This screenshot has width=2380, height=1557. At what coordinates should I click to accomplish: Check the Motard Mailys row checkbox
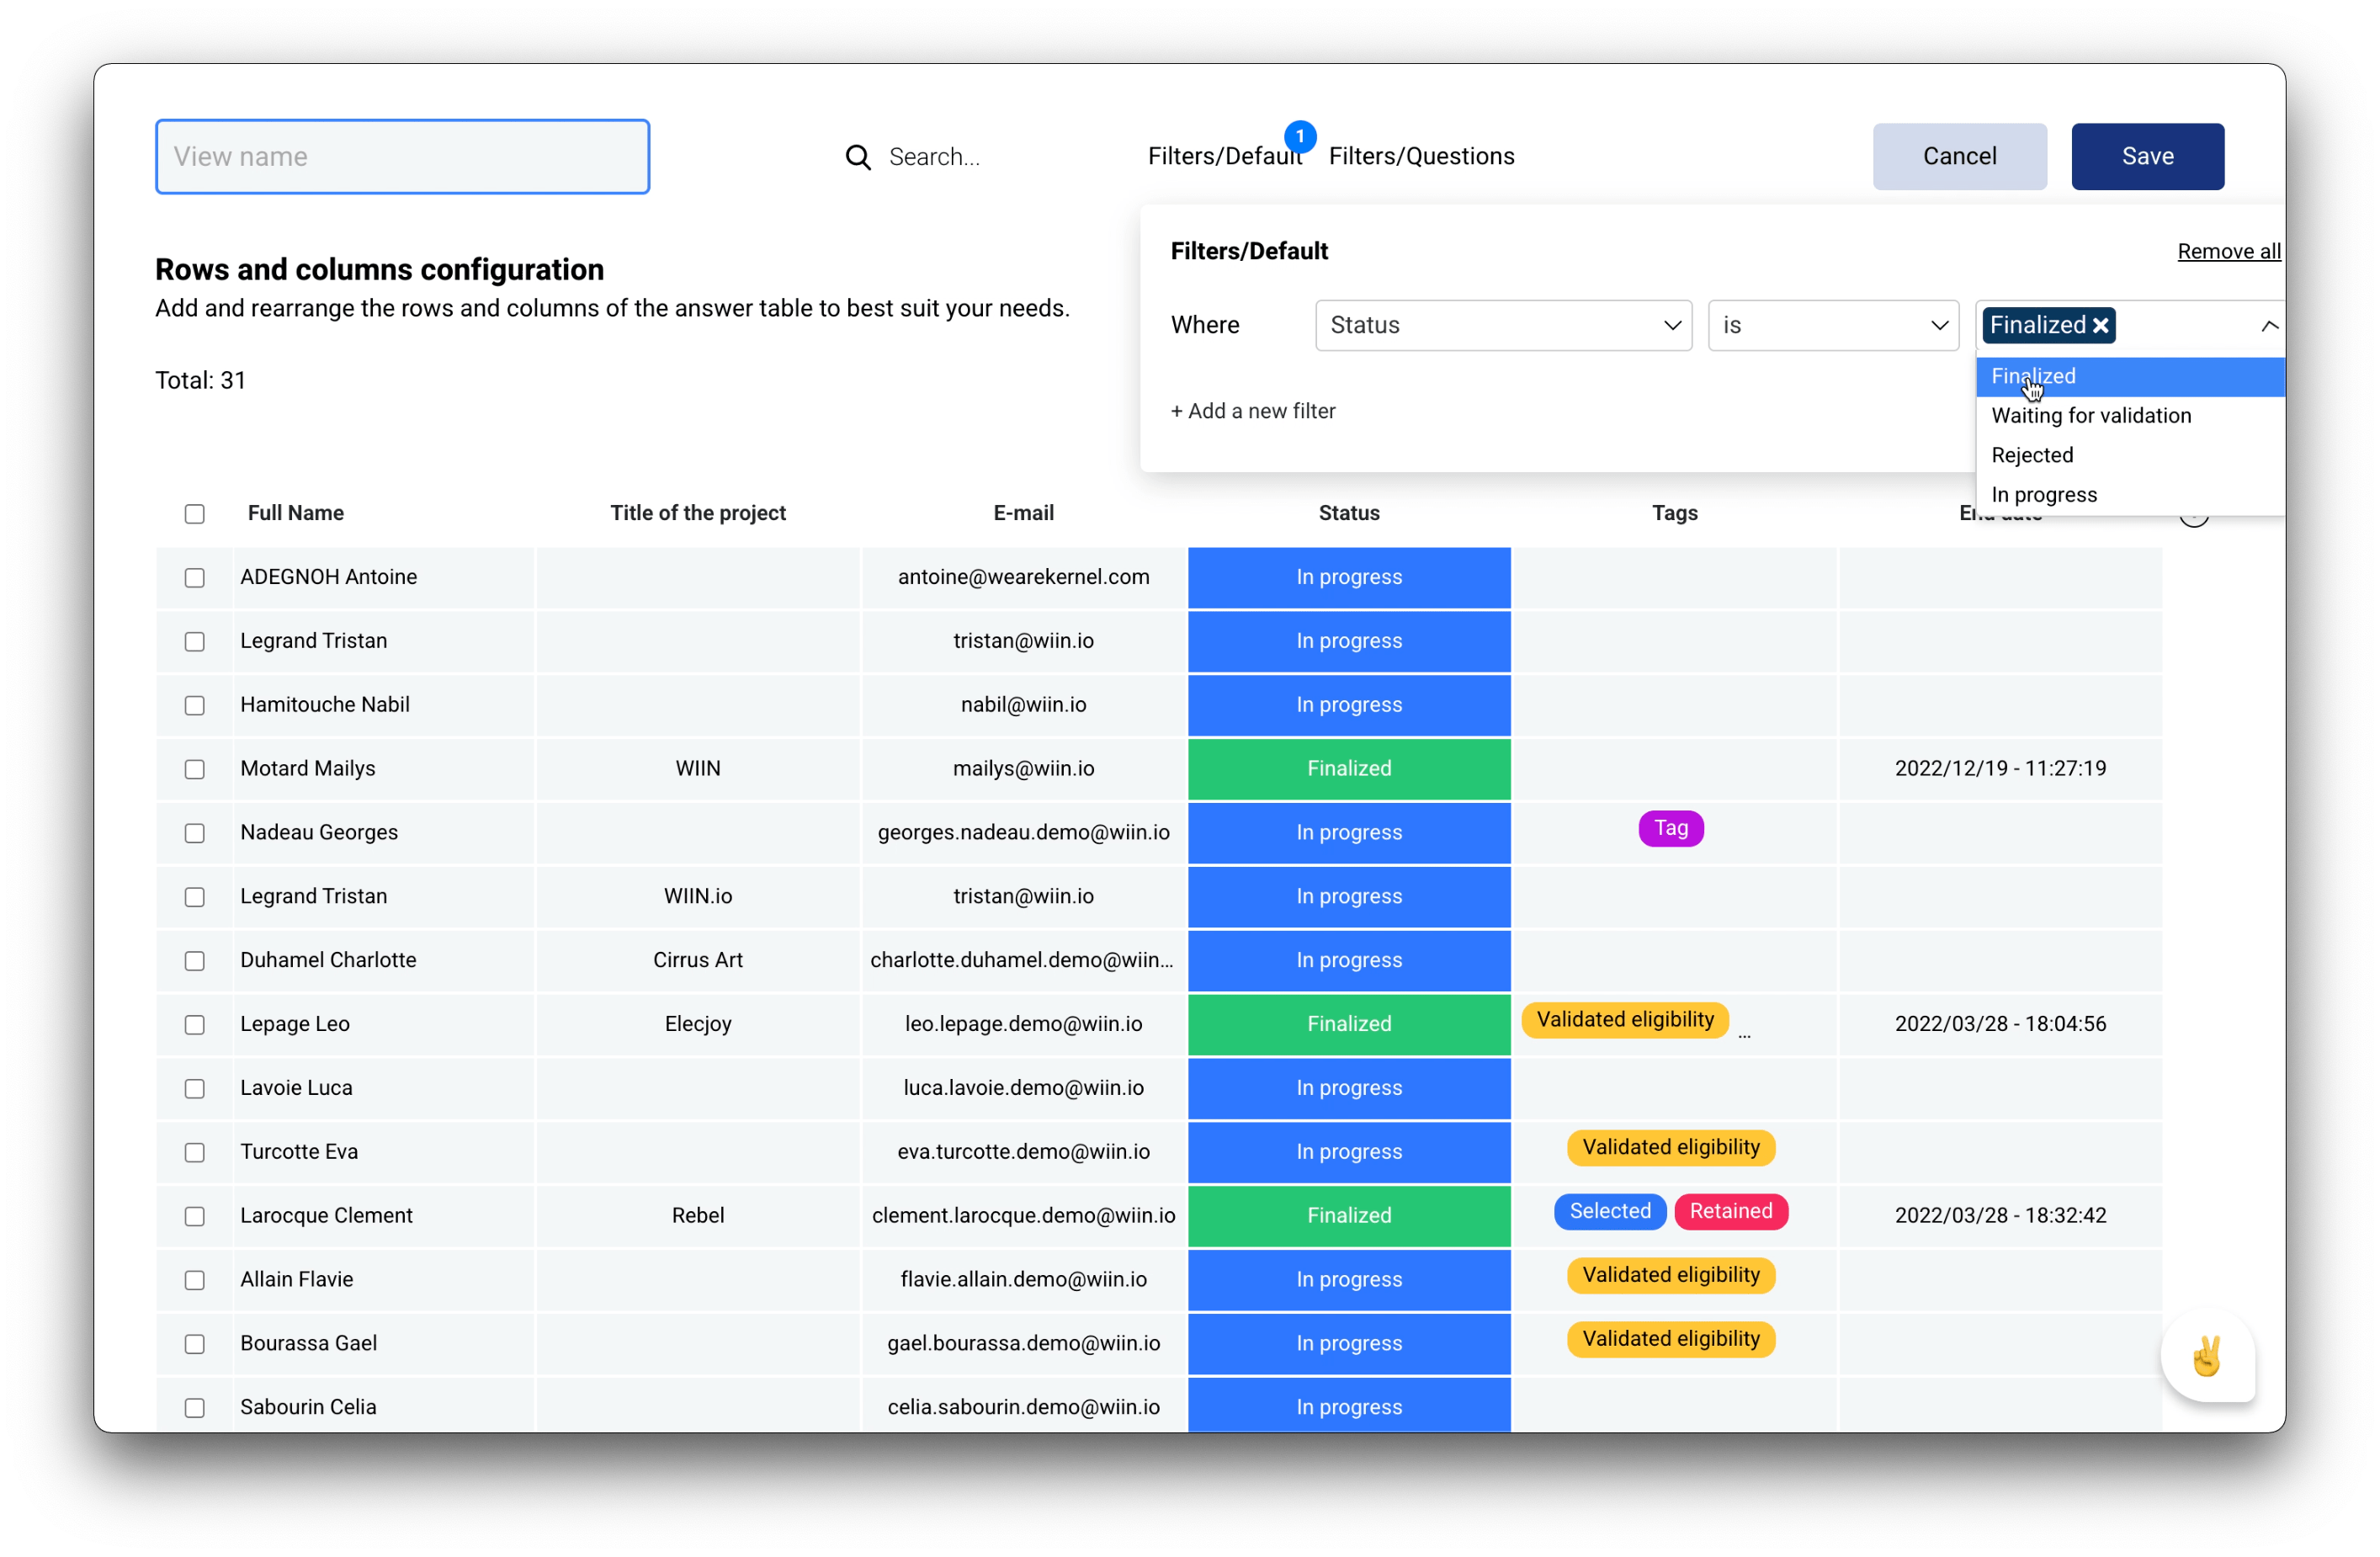[x=195, y=769]
